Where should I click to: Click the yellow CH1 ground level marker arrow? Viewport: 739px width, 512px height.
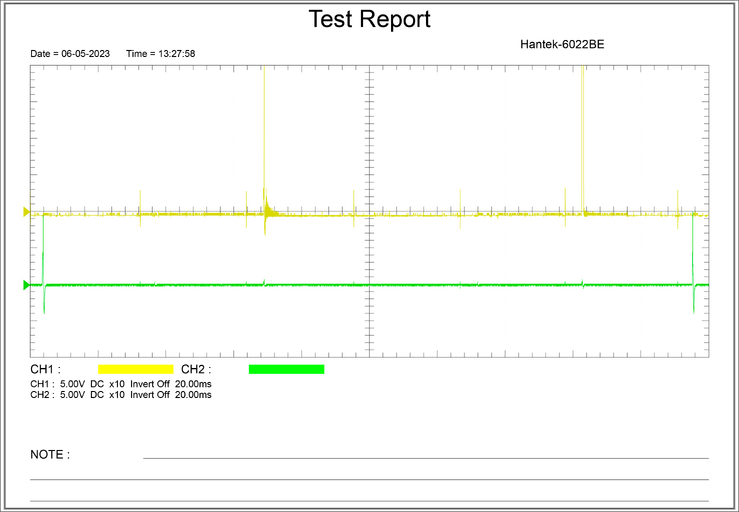point(27,212)
